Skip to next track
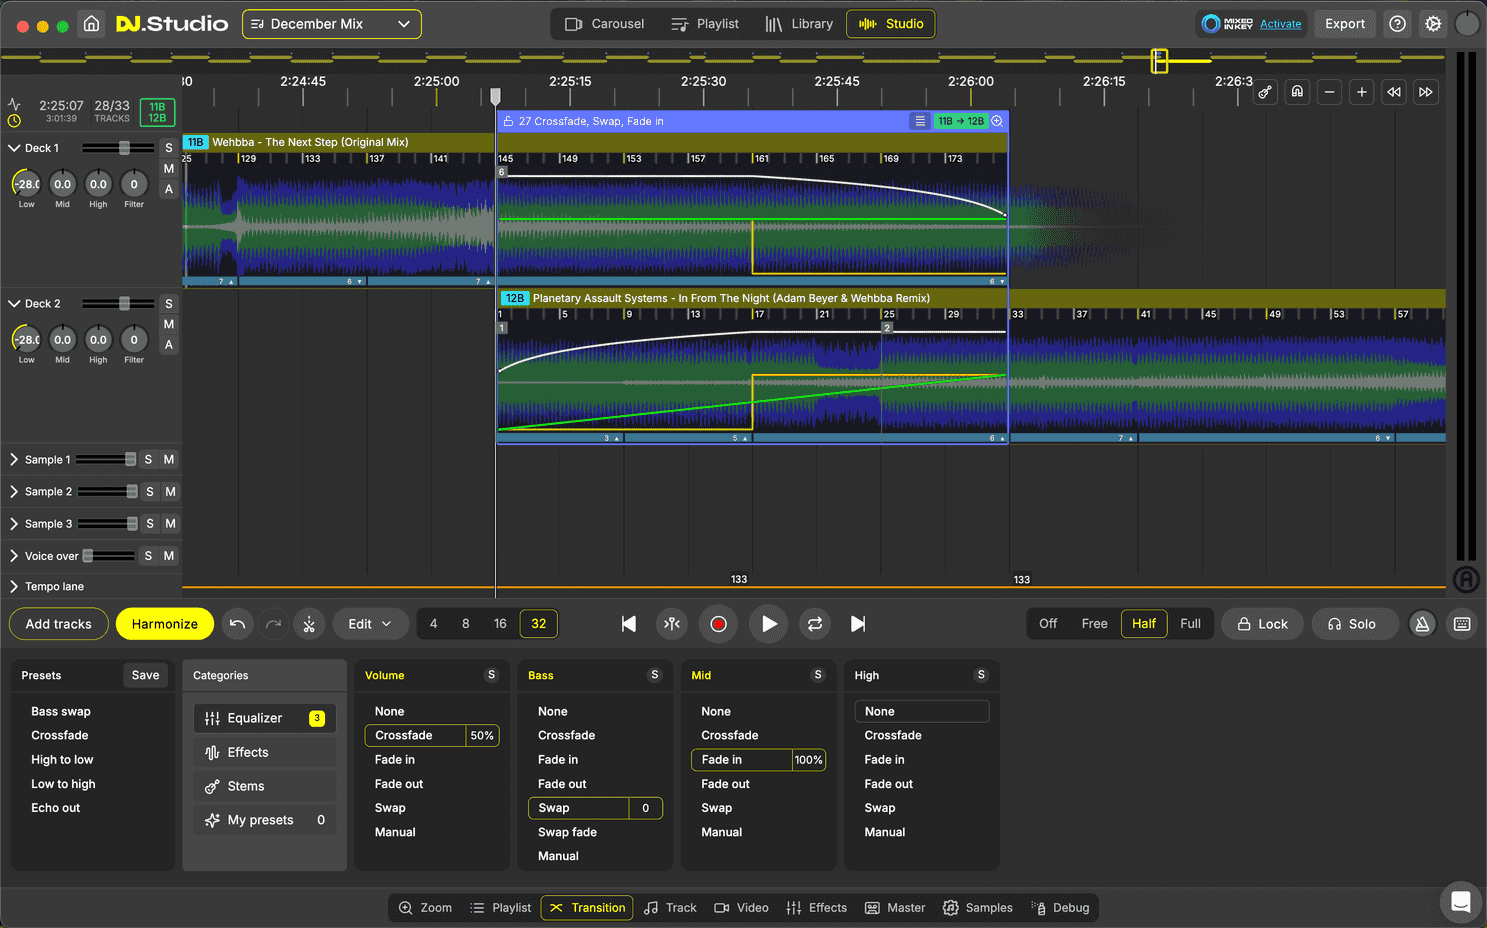 point(858,624)
